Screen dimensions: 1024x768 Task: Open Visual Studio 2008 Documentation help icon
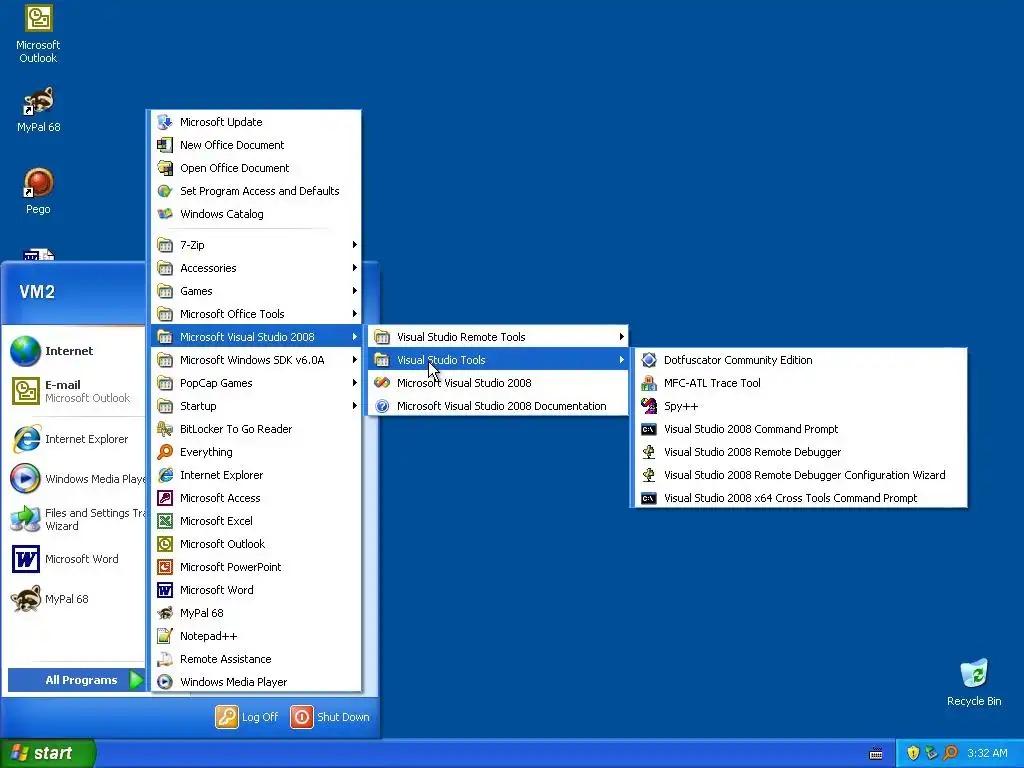coord(382,406)
